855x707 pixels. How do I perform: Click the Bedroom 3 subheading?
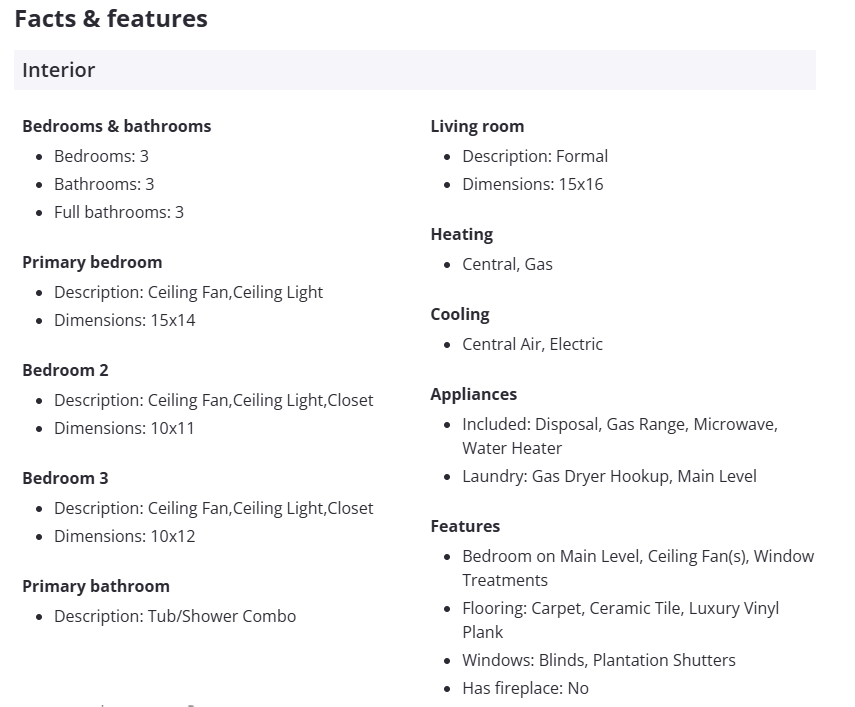tap(65, 478)
